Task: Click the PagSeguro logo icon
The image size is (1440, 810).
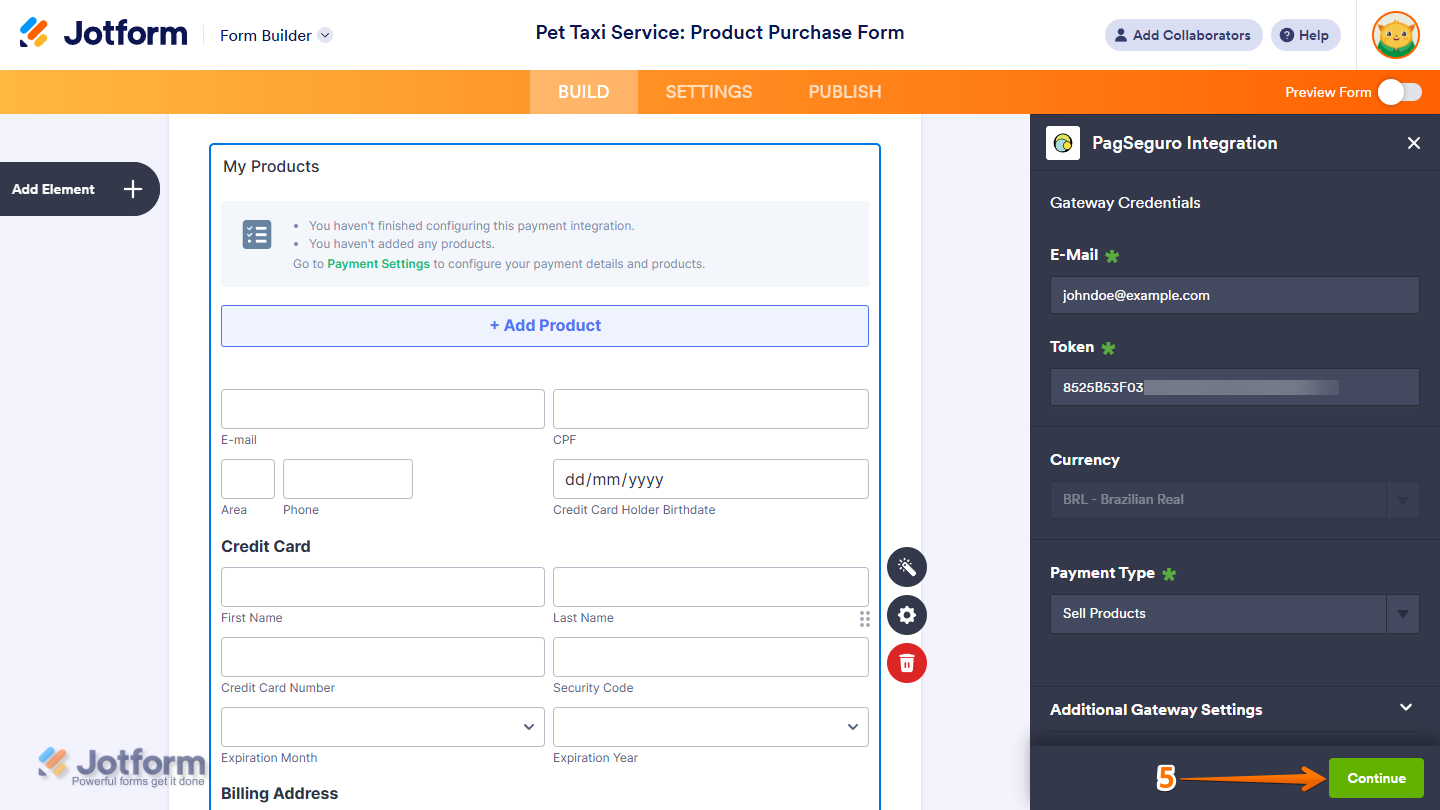Action: pos(1063,143)
